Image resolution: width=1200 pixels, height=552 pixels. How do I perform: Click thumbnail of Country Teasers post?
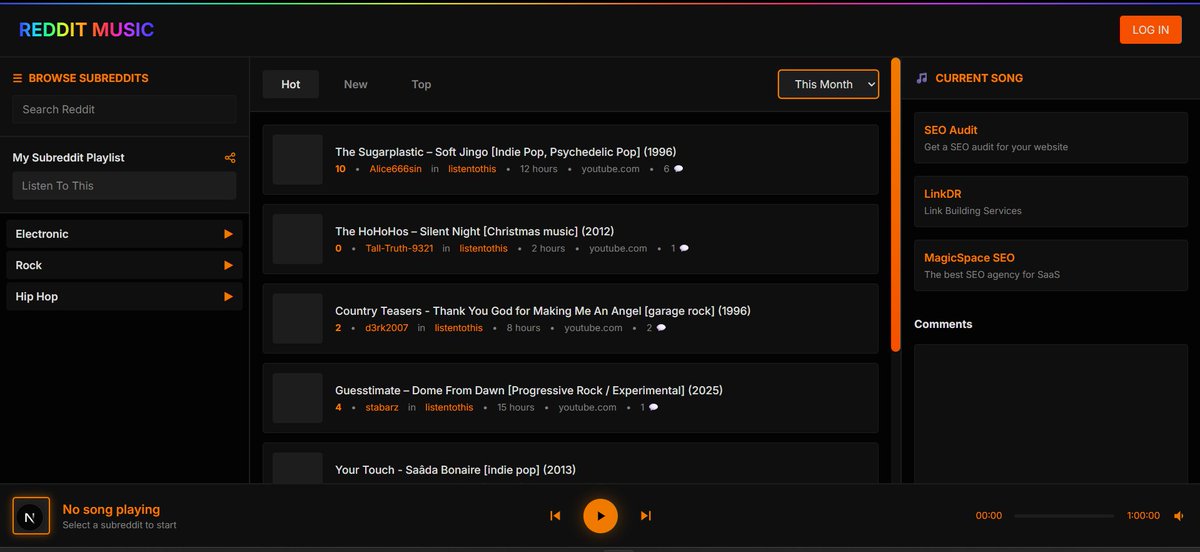pos(298,319)
